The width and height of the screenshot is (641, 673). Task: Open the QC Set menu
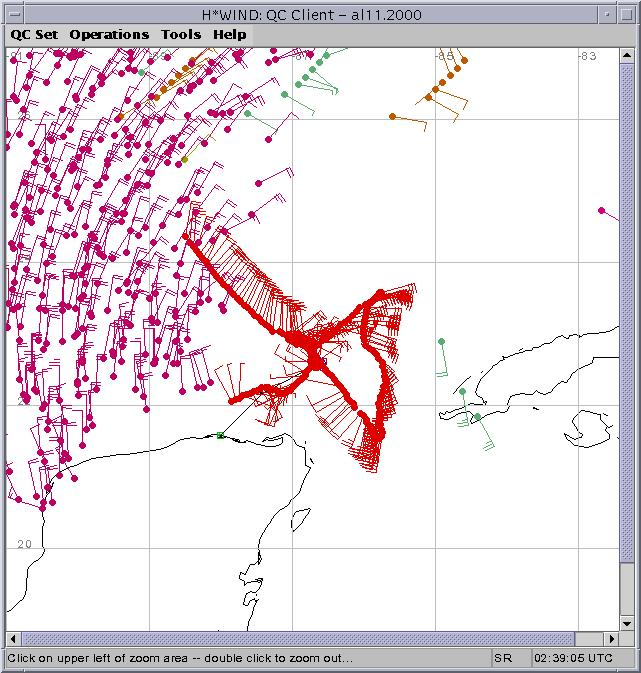(x=34, y=34)
